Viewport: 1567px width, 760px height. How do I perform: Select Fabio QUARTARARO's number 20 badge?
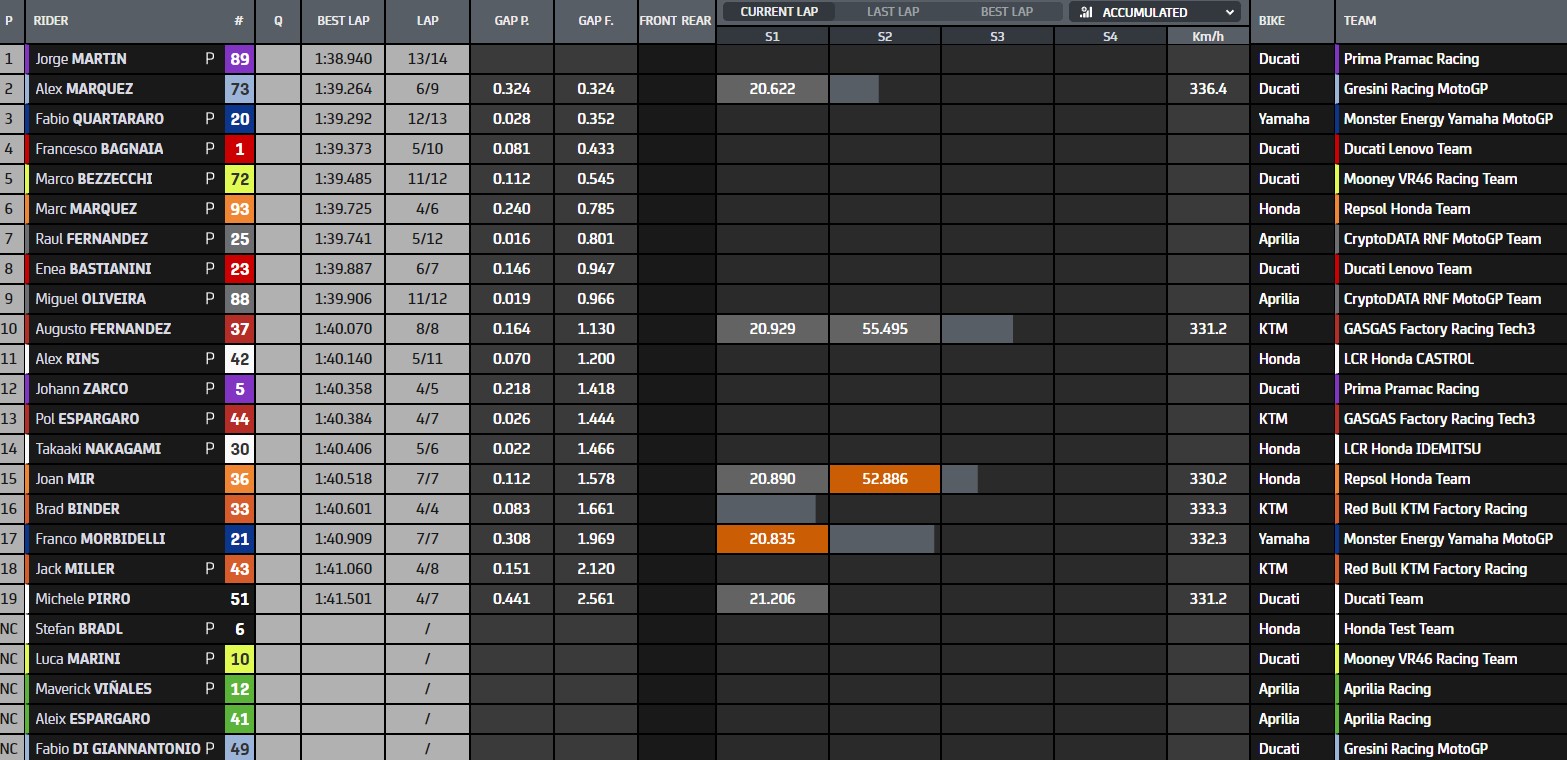(x=240, y=119)
